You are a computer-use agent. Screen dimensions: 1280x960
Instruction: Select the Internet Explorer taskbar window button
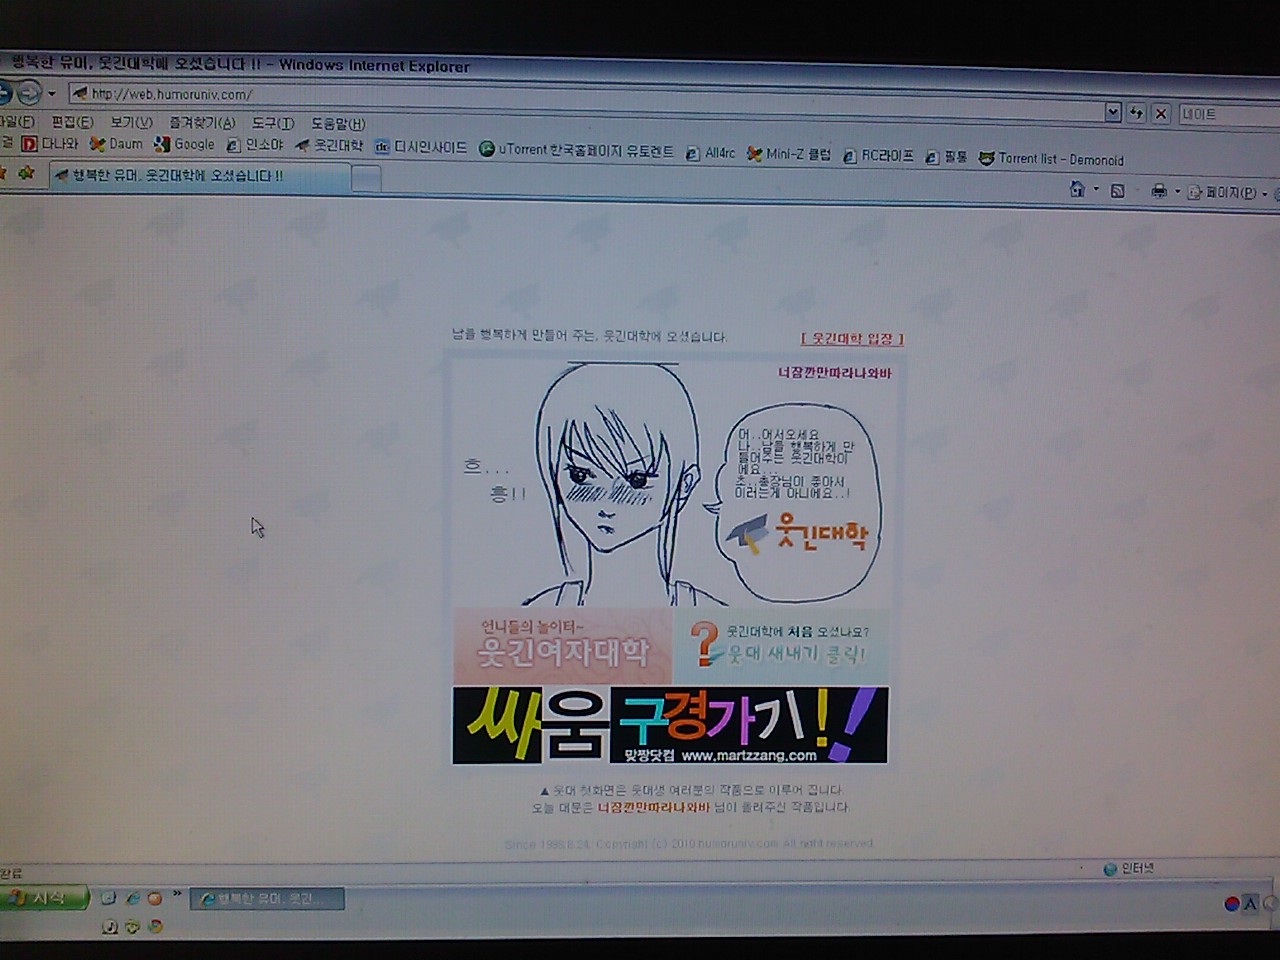click(267, 899)
